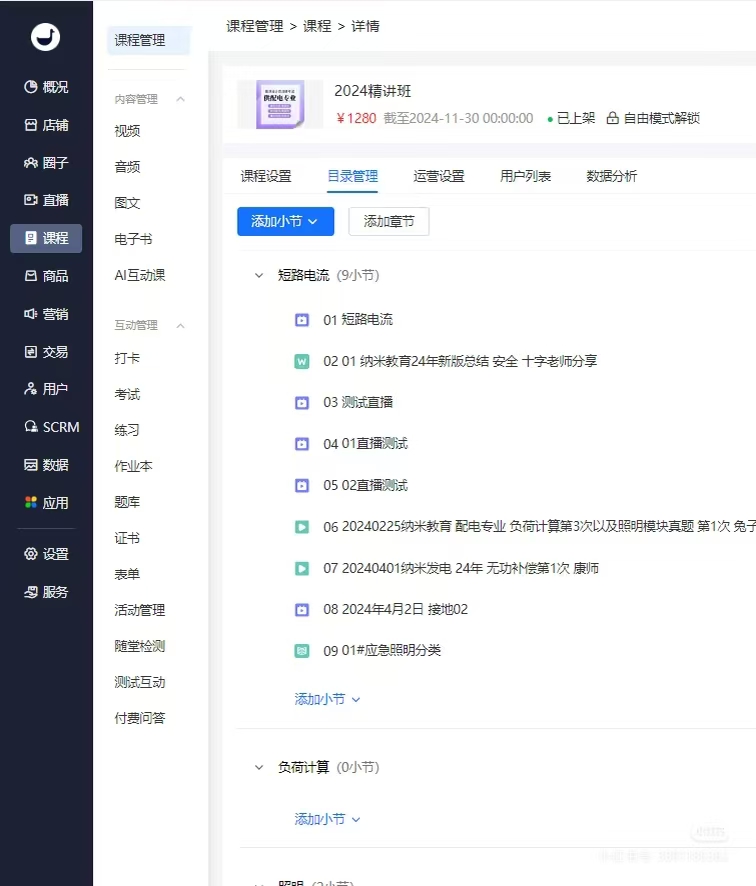The width and height of the screenshot is (756, 886).
Task: Open the 营销 marketing megaphone icon
Action: (31, 314)
